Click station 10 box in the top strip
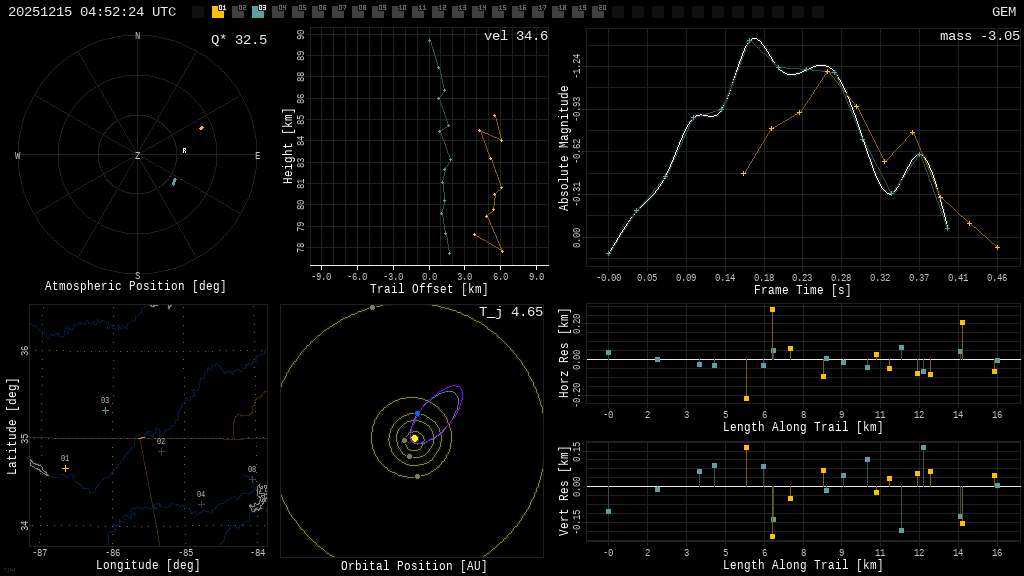Viewport: 1024px width, 576px height. pos(398,12)
